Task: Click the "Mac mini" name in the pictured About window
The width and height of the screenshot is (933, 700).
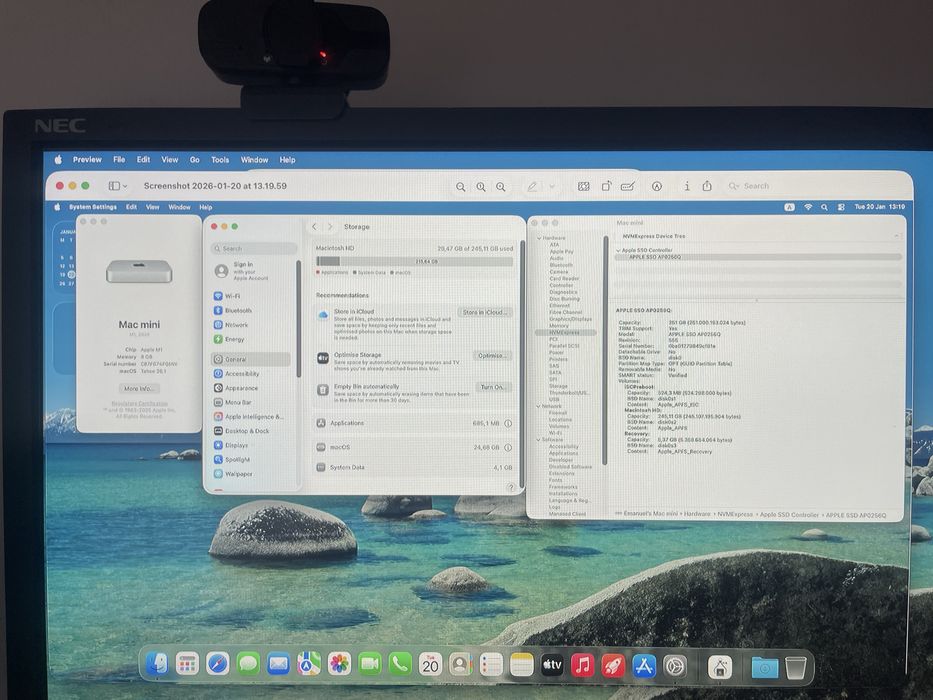Action: [139, 324]
